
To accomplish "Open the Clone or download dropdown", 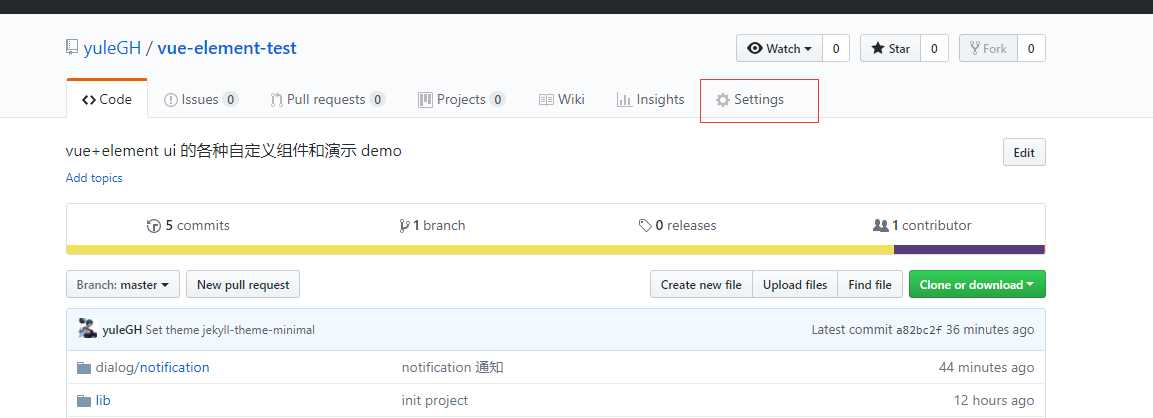I will (977, 285).
